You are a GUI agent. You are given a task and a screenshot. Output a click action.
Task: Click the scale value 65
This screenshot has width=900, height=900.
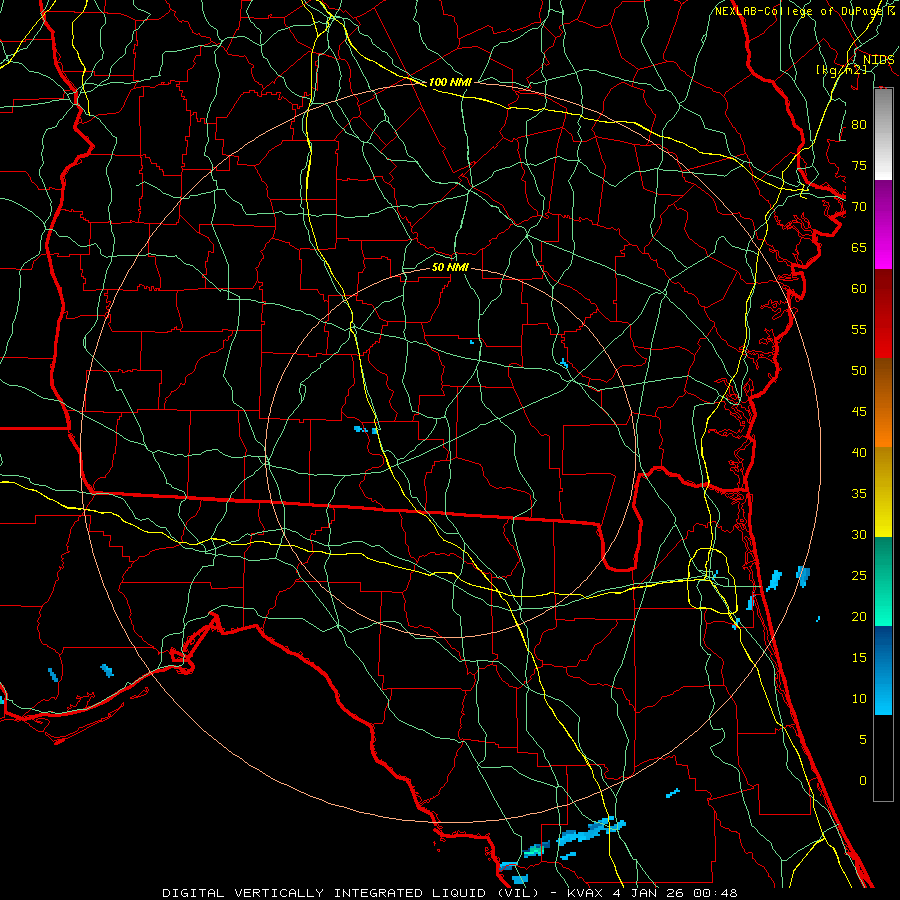pyautogui.click(x=859, y=247)
